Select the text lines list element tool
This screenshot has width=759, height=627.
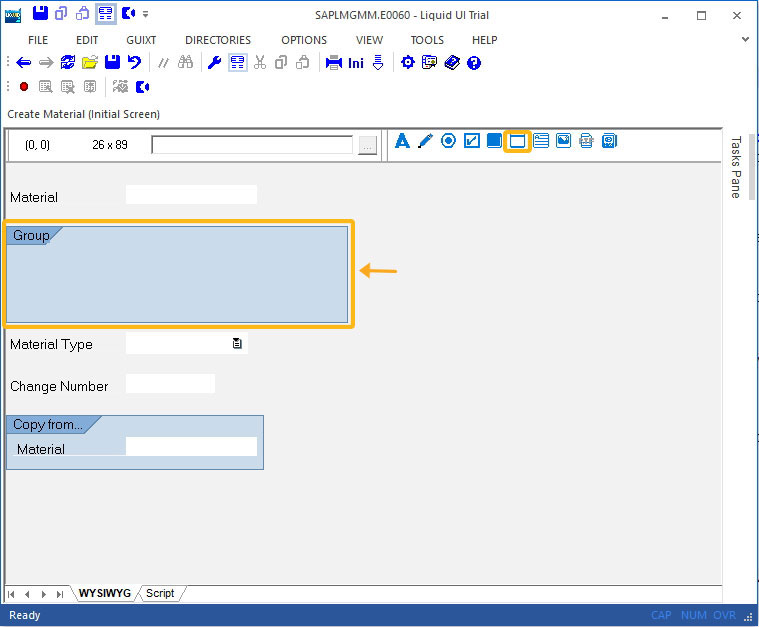click(x=541, y=141)
